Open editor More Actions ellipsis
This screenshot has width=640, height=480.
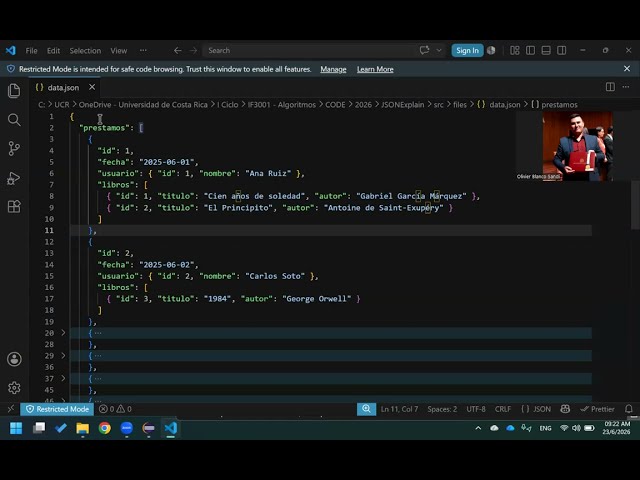(626, 87)
